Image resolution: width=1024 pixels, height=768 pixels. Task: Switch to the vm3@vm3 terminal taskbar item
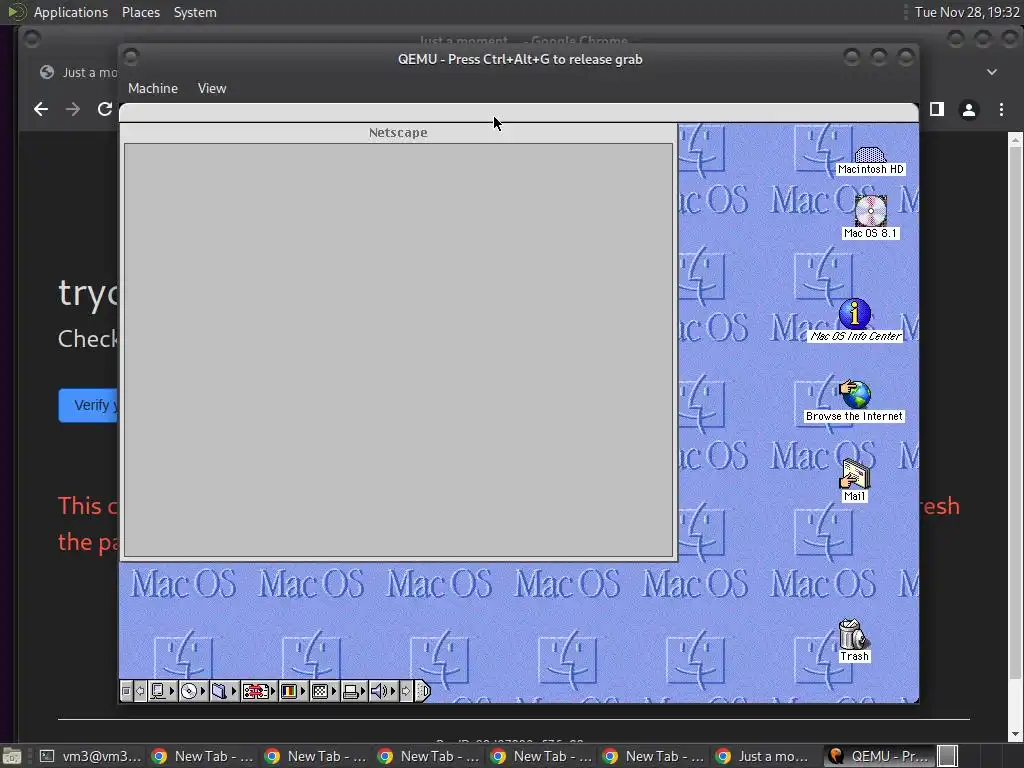coord(89,756)
